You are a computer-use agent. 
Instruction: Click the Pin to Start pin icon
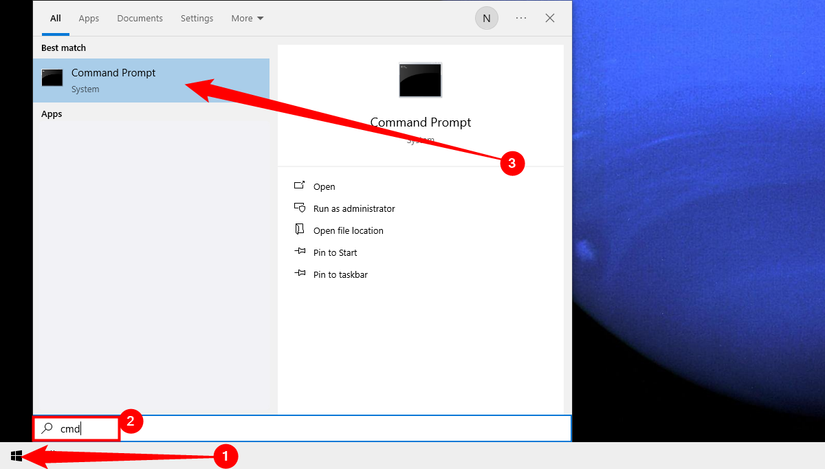point(299,252)
